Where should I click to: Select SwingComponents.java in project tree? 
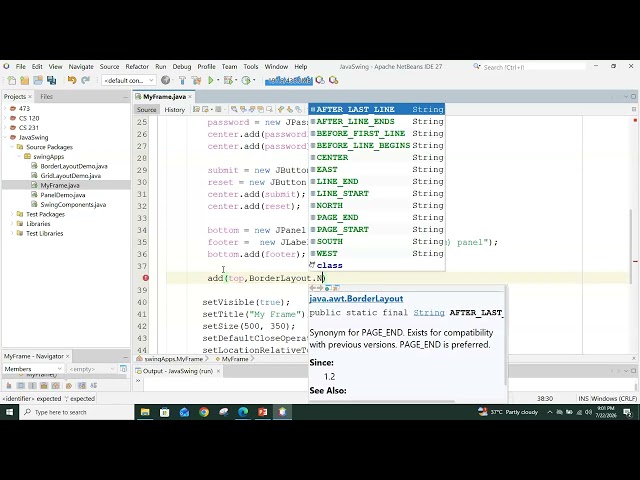[x=73, y=204]
